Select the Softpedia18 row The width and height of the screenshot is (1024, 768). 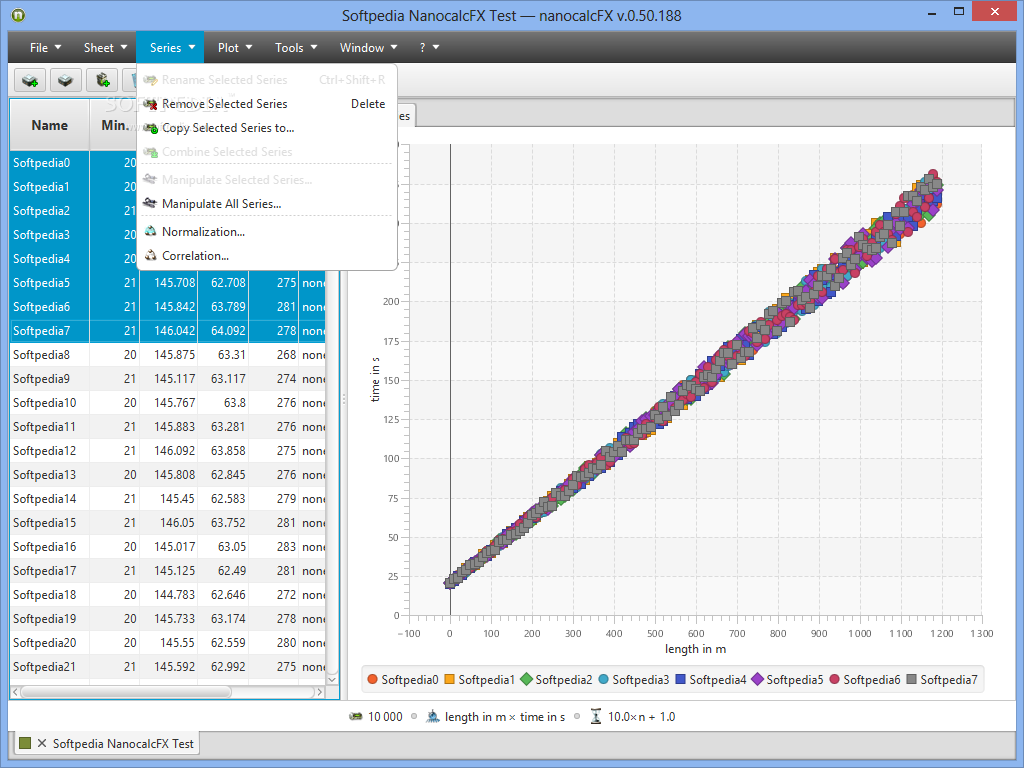[168, 595]
